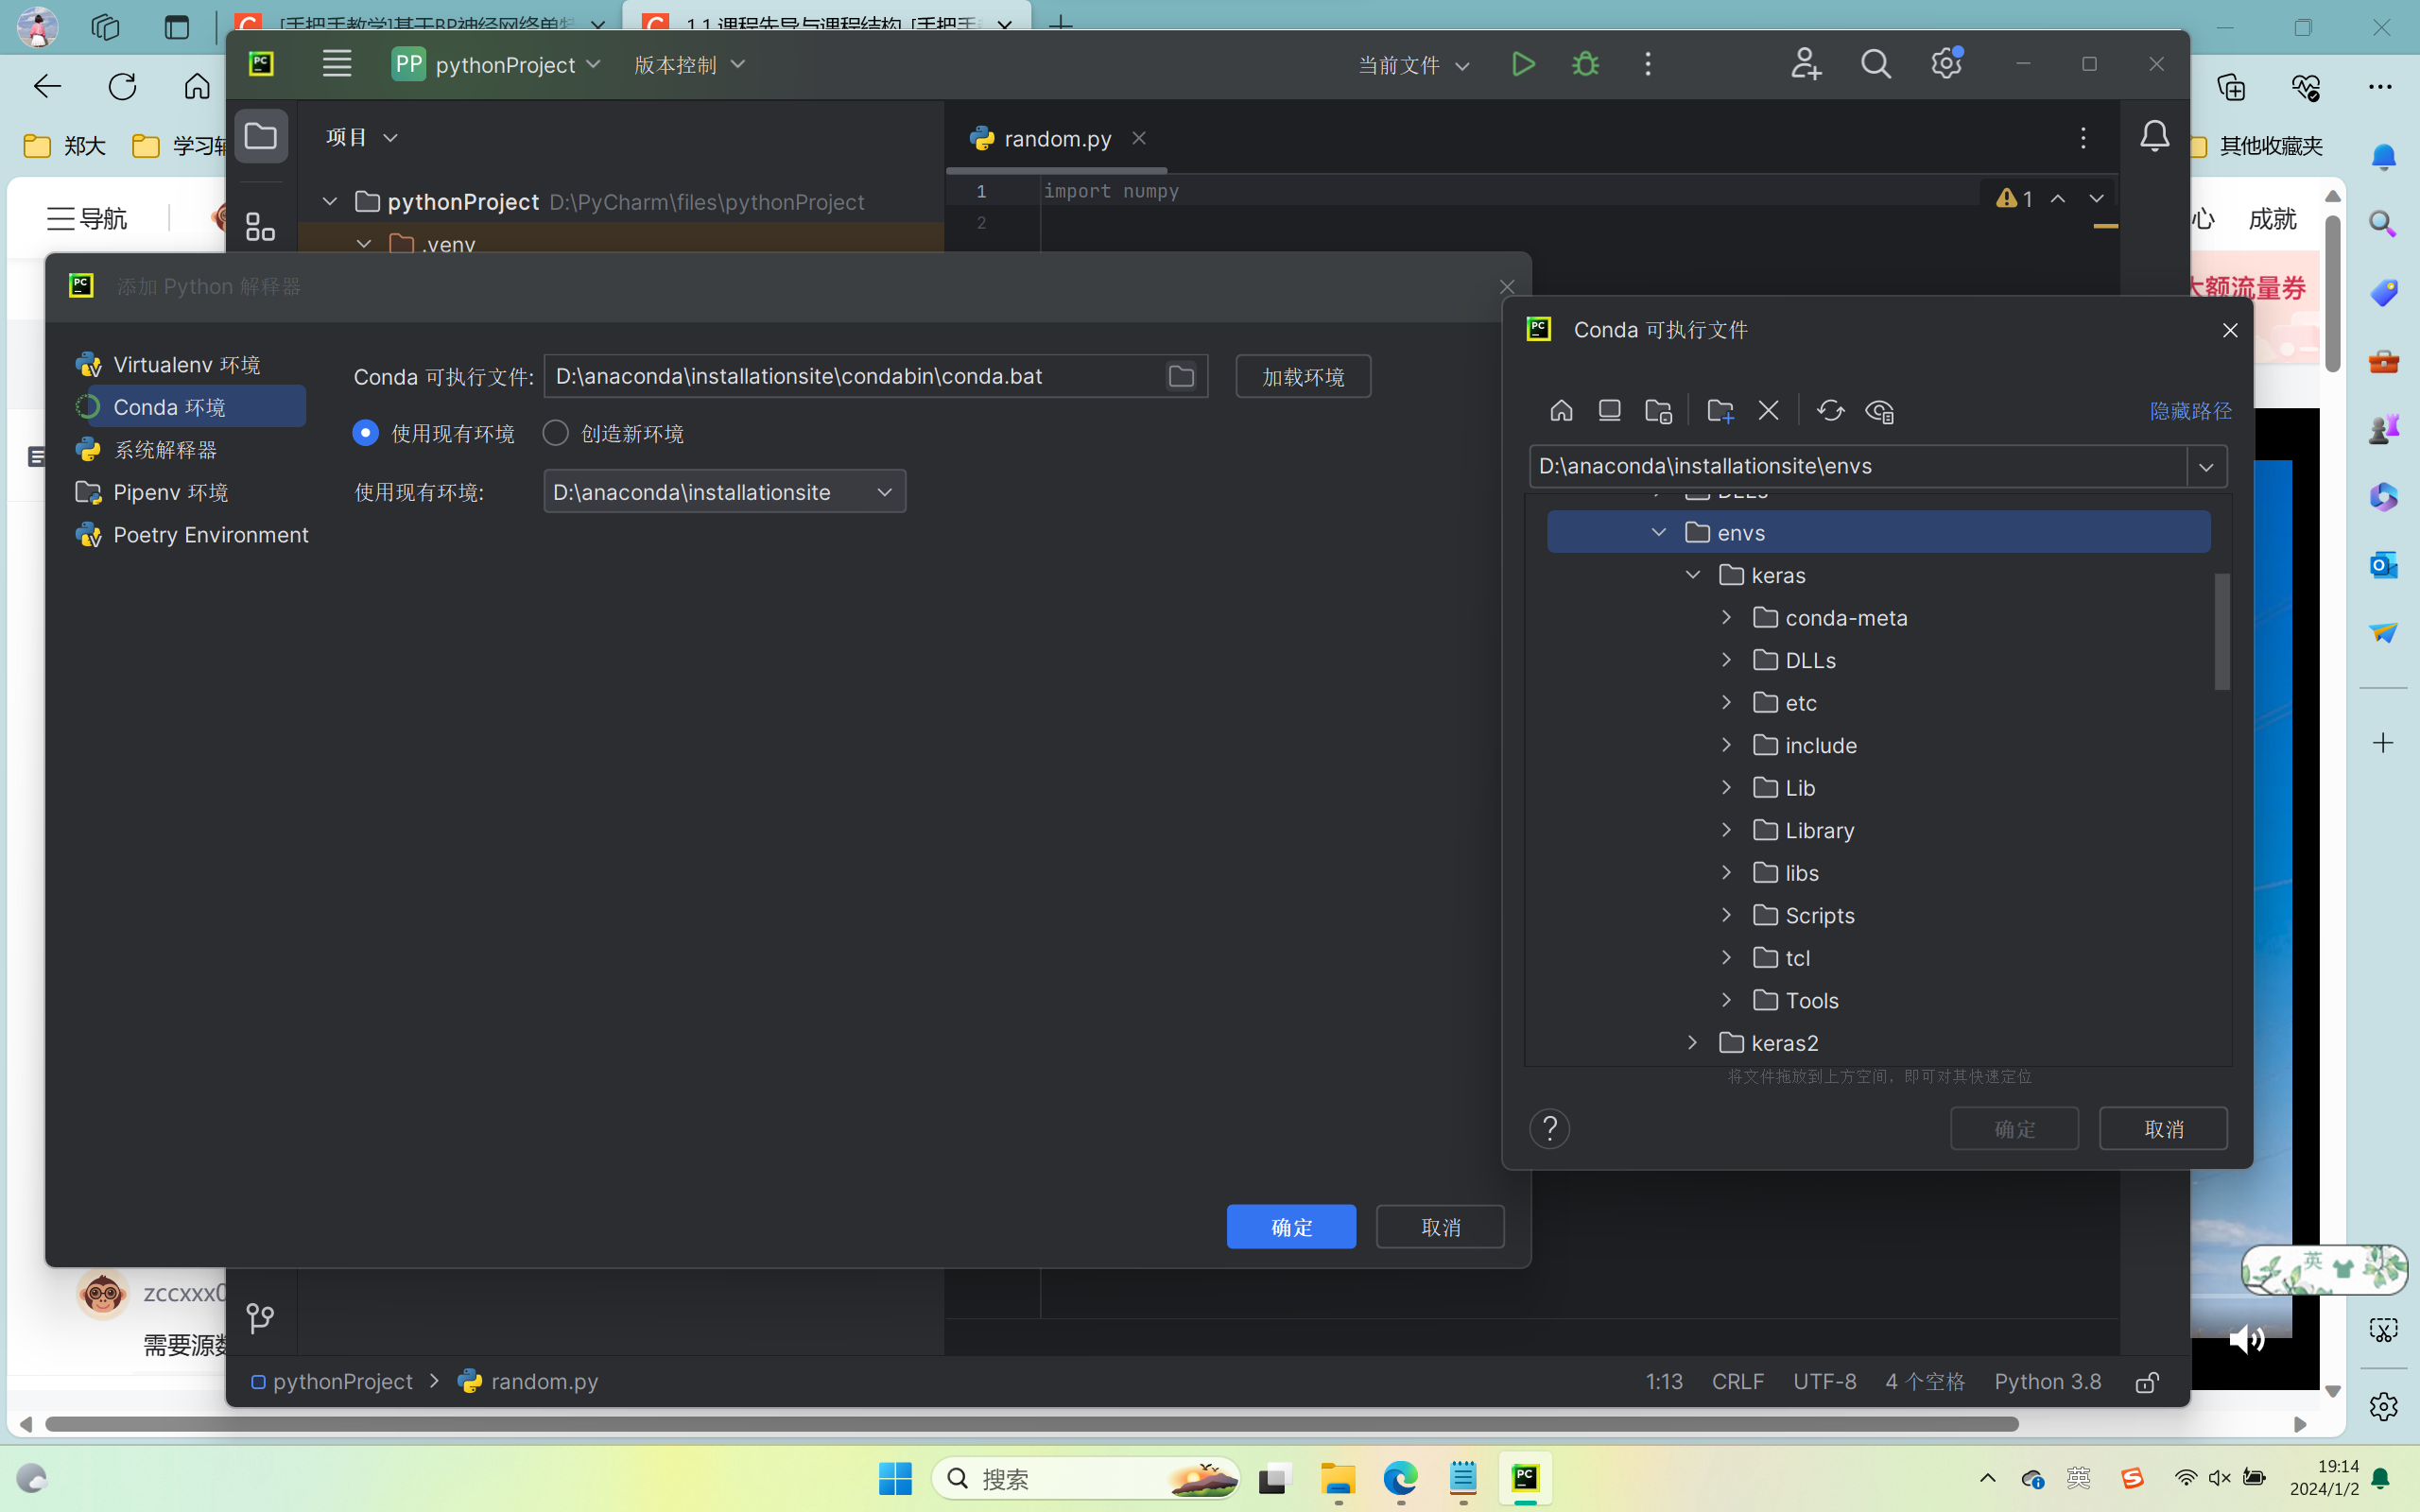Confirm the Add Python Interpreter dialog
Viewport: 2420px width, 1512px height.
tap(1291, 1227)
